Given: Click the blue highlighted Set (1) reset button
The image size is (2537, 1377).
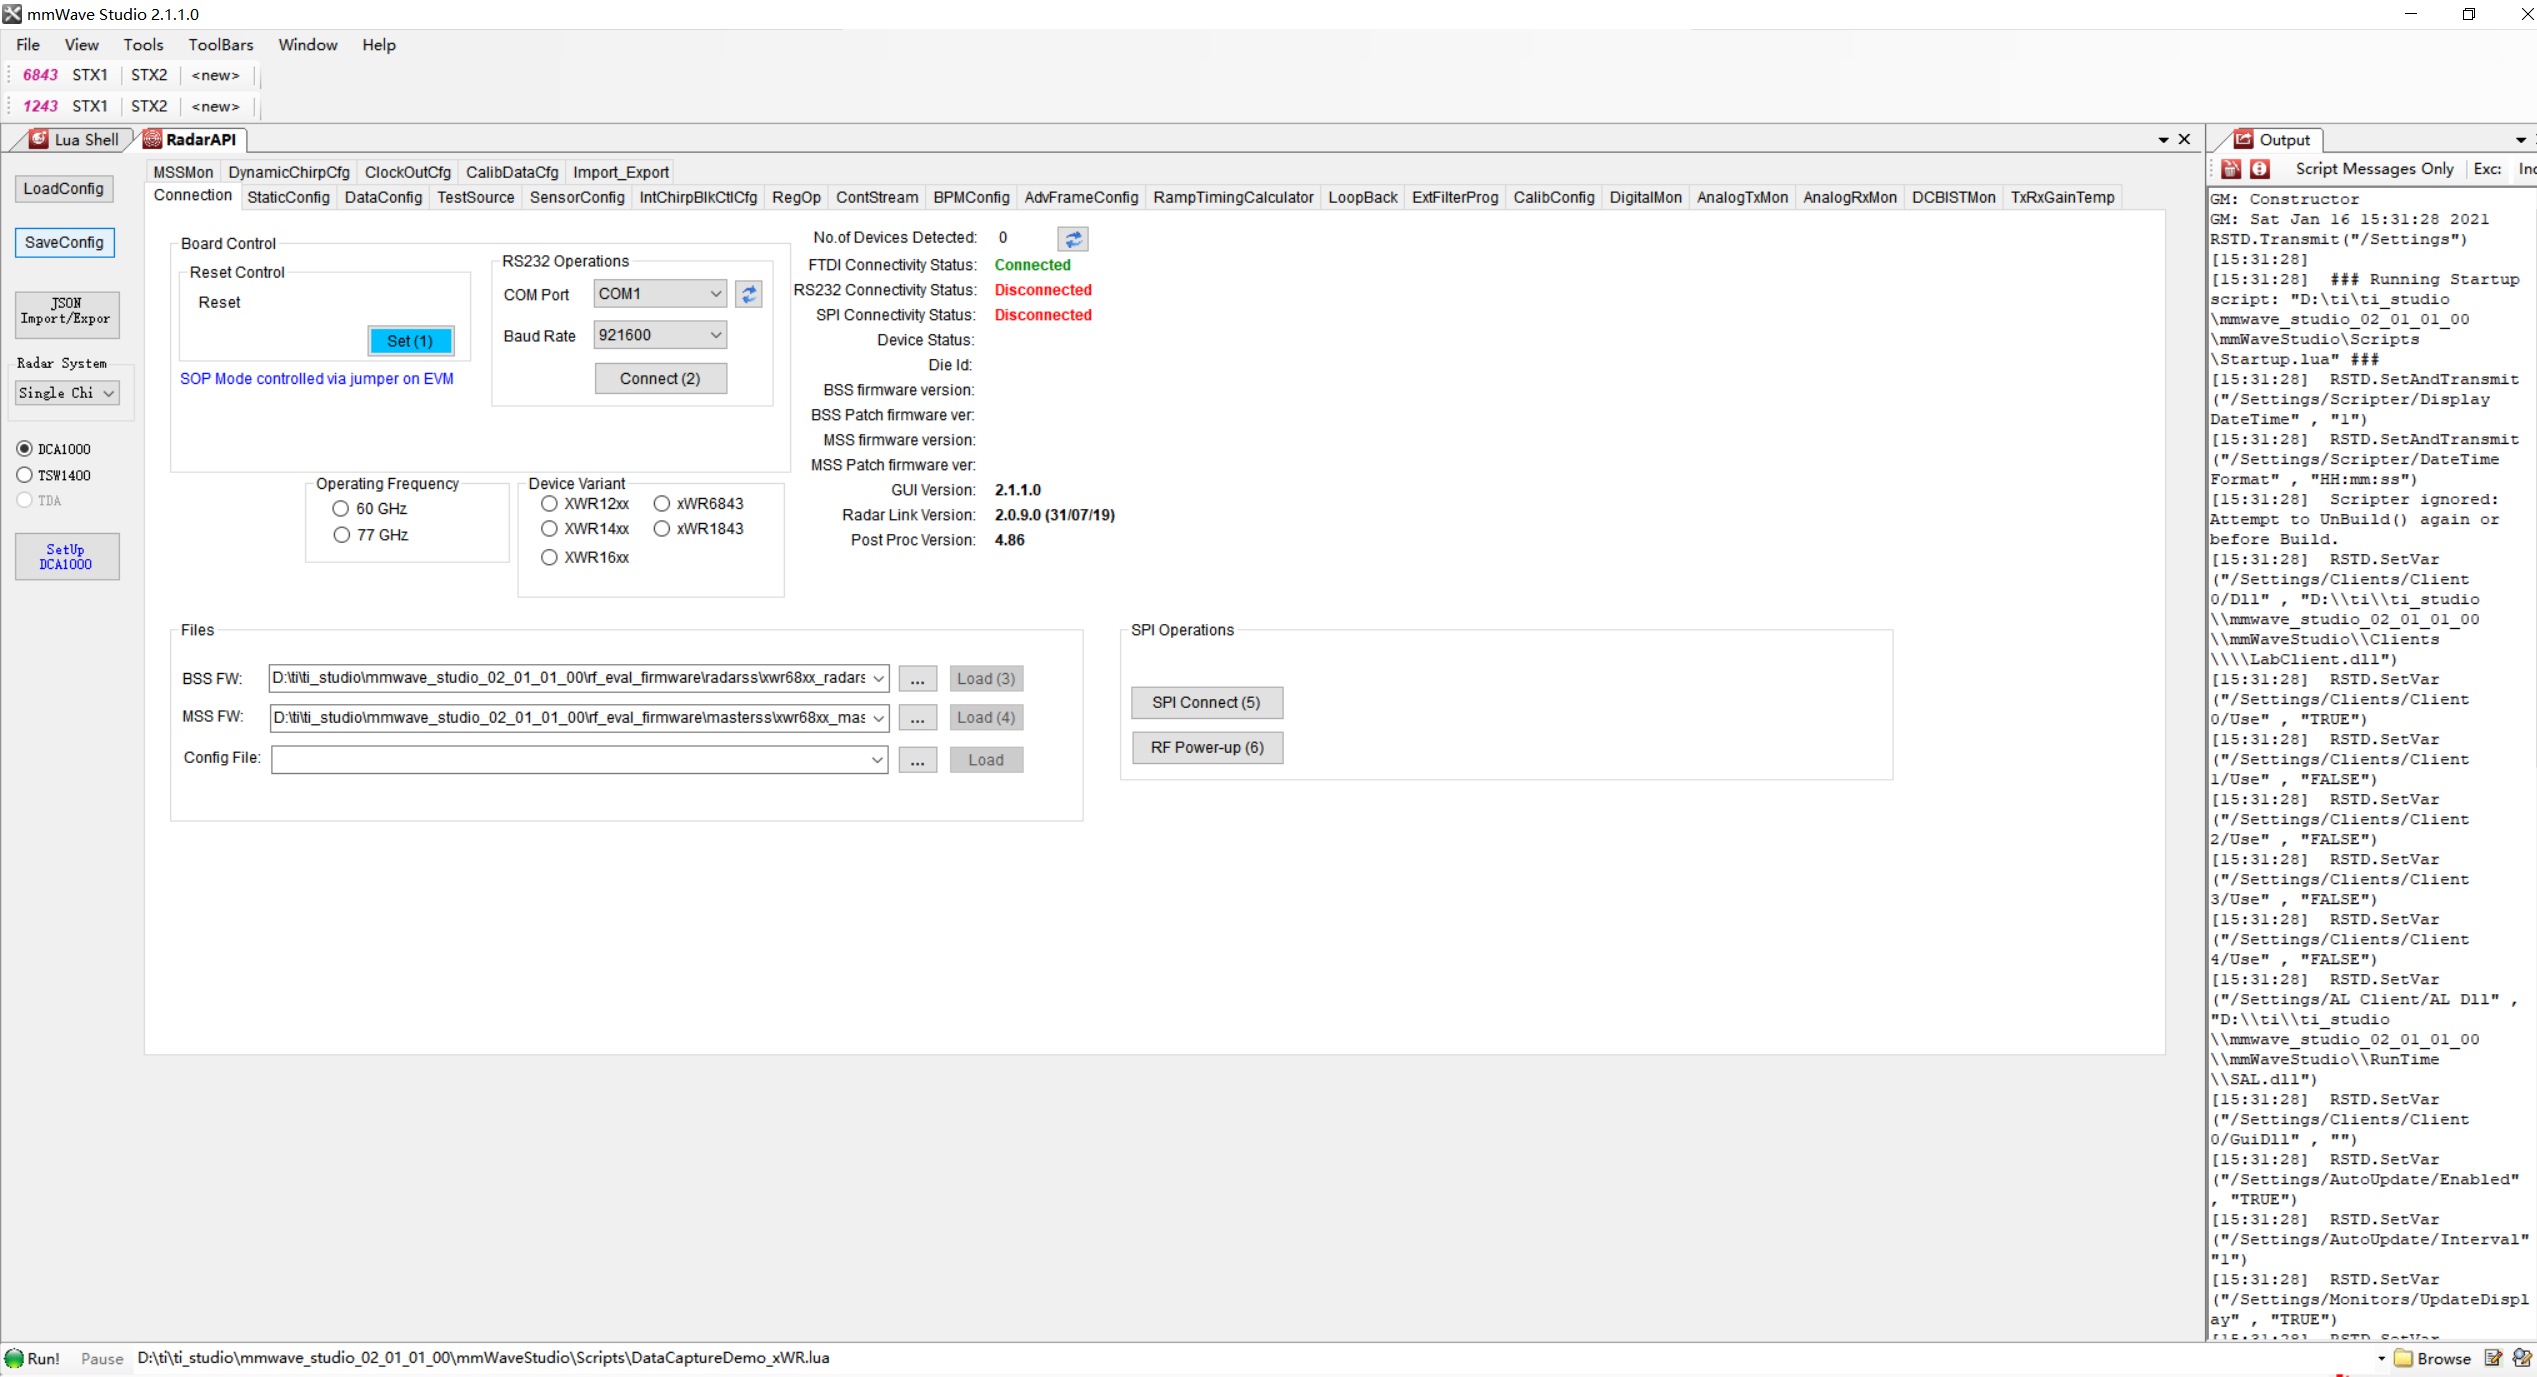Looking at the screenshot, I should point(410,341).
